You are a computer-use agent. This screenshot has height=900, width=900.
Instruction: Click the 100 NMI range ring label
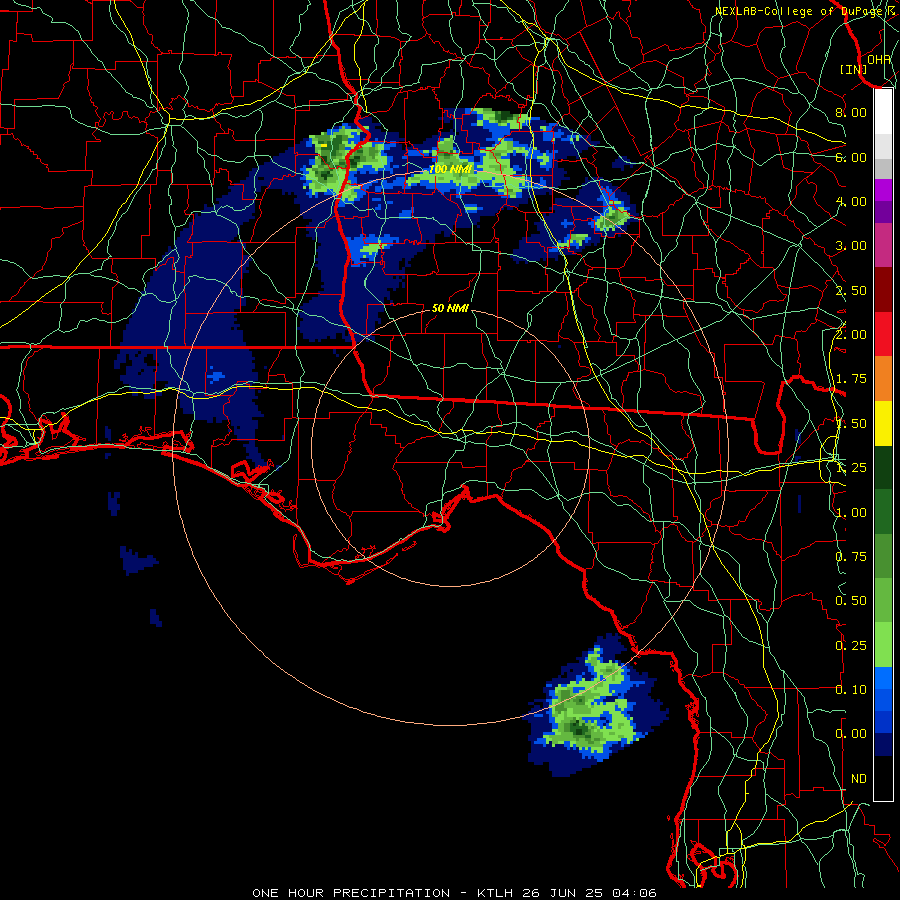point(450,169)
